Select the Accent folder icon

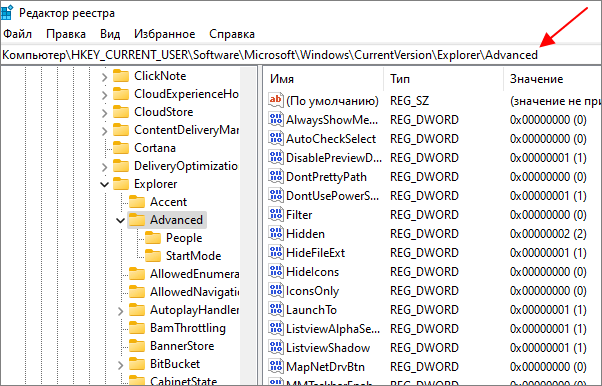137,202
